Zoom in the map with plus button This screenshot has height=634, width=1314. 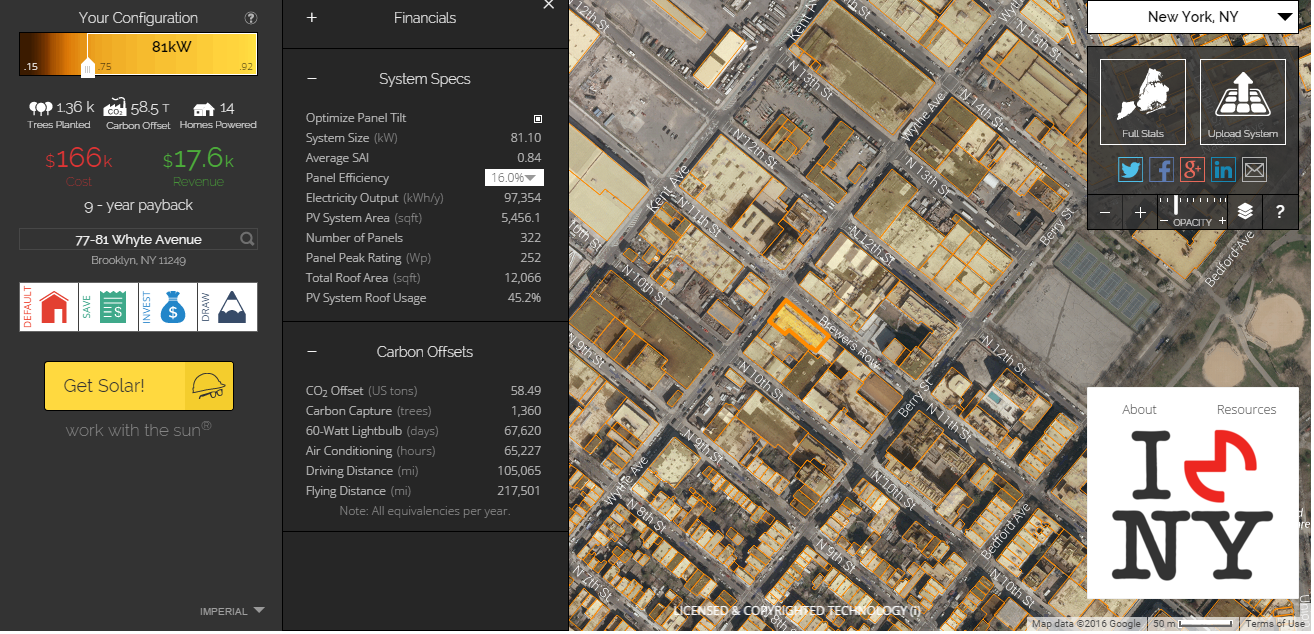(x=1140, y=212)
